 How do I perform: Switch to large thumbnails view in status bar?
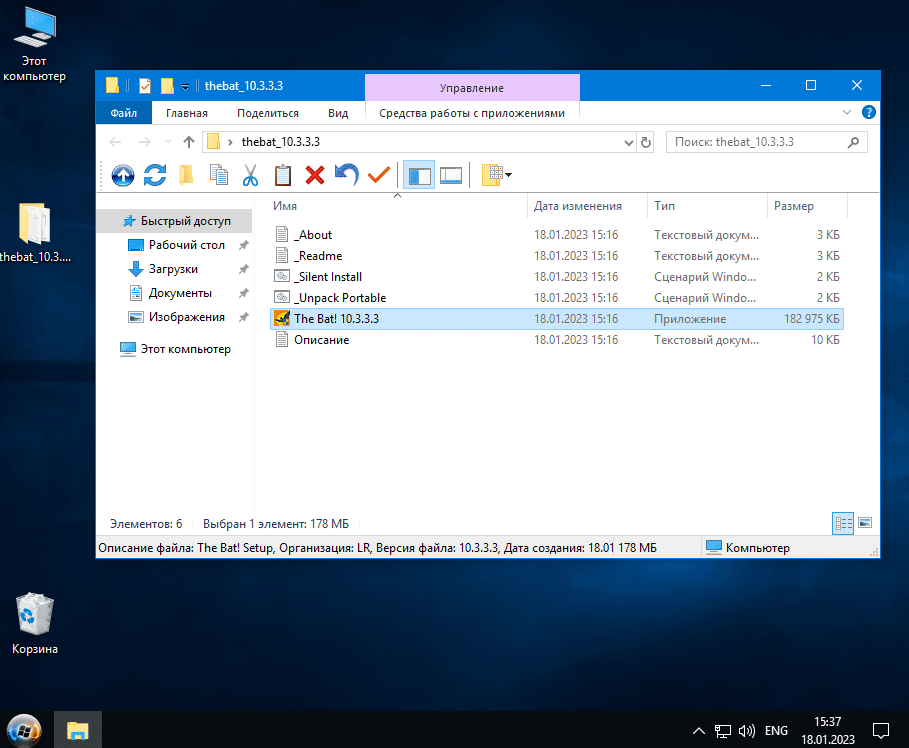[x=865, y=524]
